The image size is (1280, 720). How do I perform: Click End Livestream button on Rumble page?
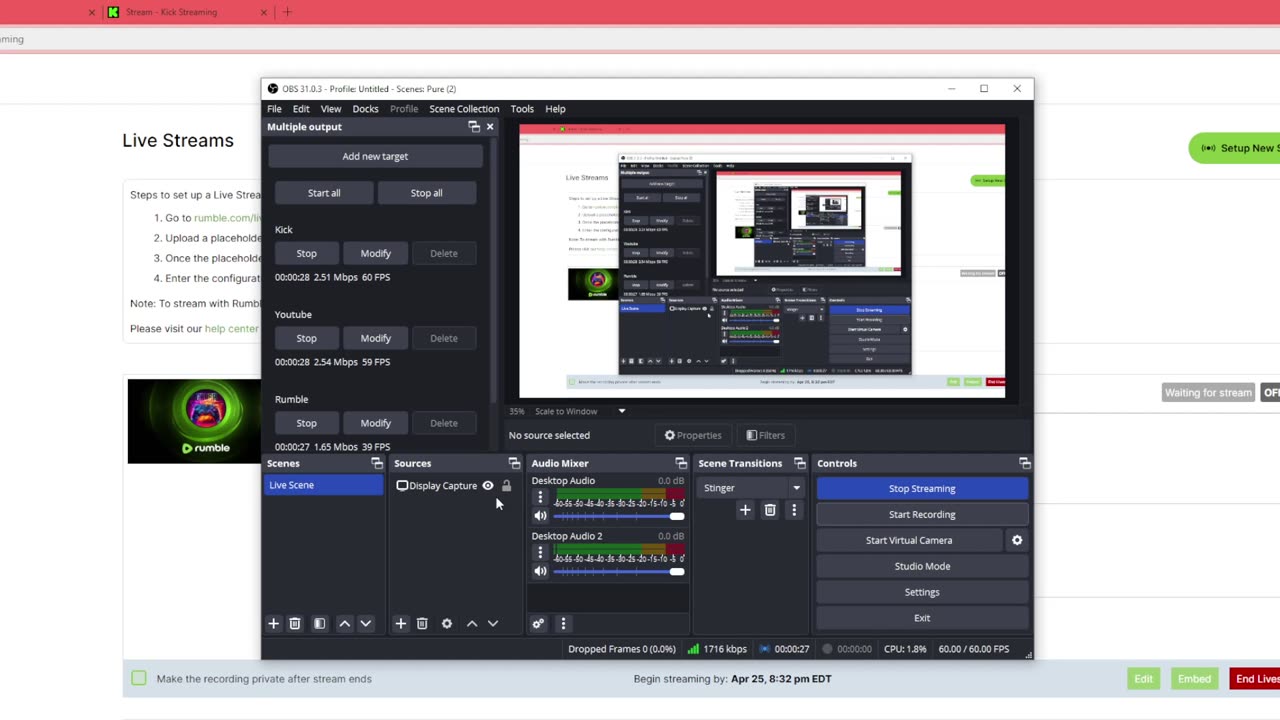coord(1255,679)
